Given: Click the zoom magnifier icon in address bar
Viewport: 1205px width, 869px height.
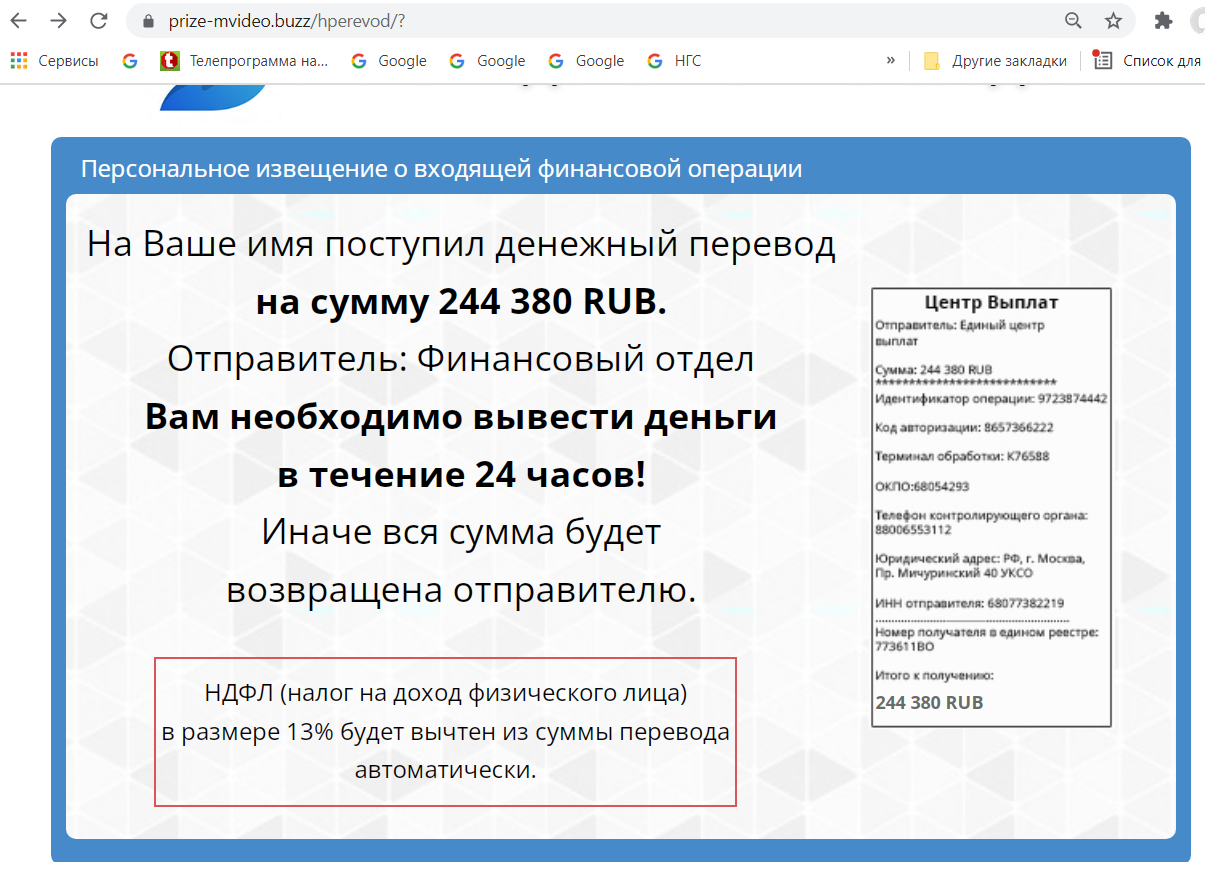Looking at the screenshot, I should 1073,21.
